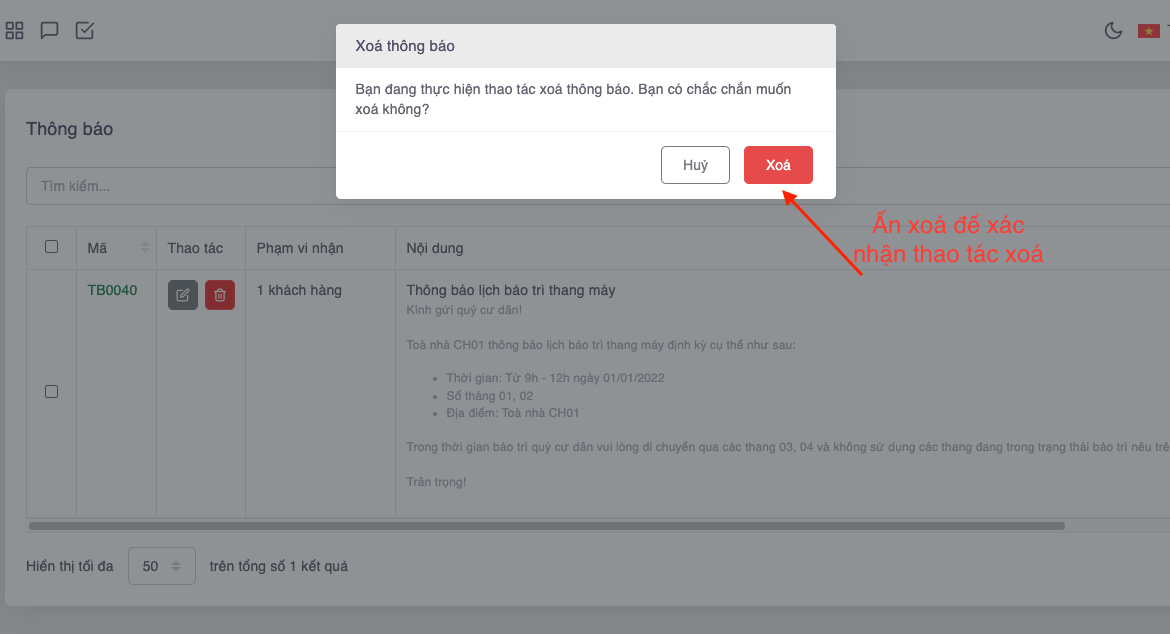Click the Phạm vi nhận column header

300,248
